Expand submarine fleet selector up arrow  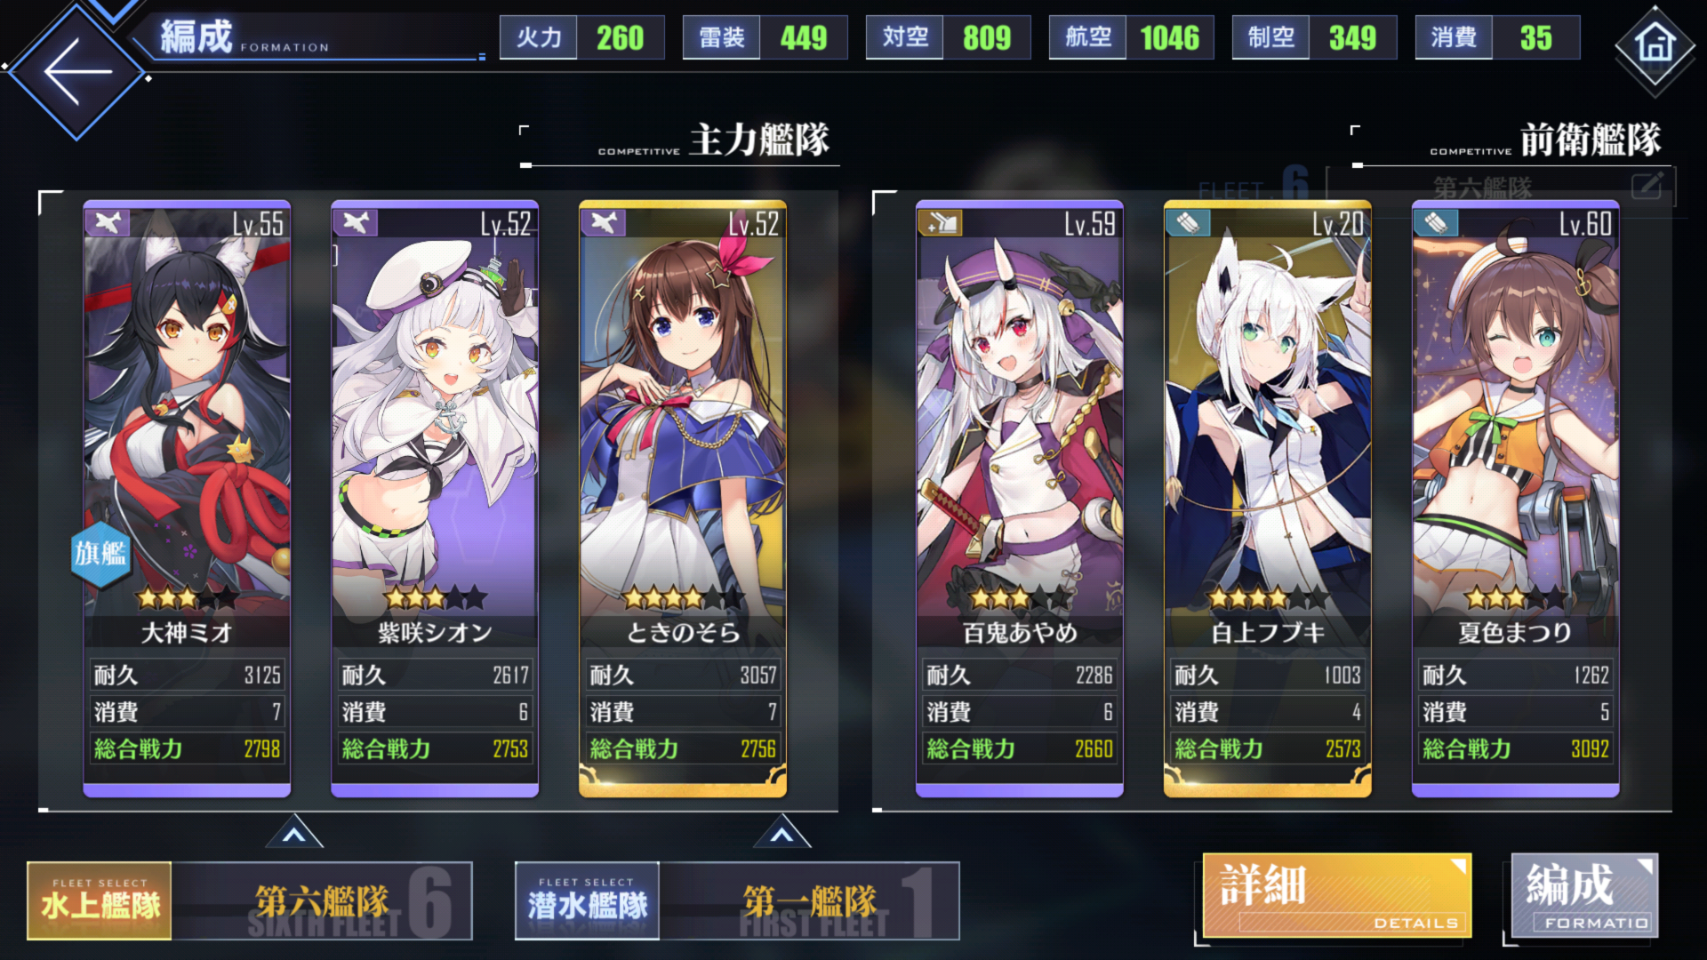click(x=782, y=833)
